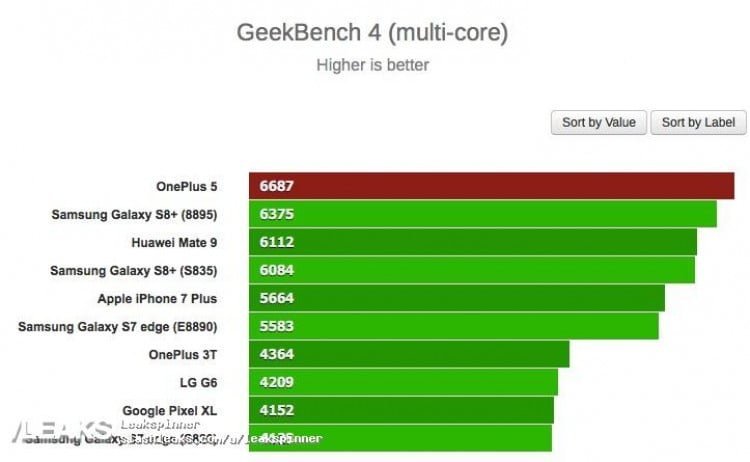Click the GeekBench 4 (multi-core) chart title

pyautogui.click(x=372, y=33)
